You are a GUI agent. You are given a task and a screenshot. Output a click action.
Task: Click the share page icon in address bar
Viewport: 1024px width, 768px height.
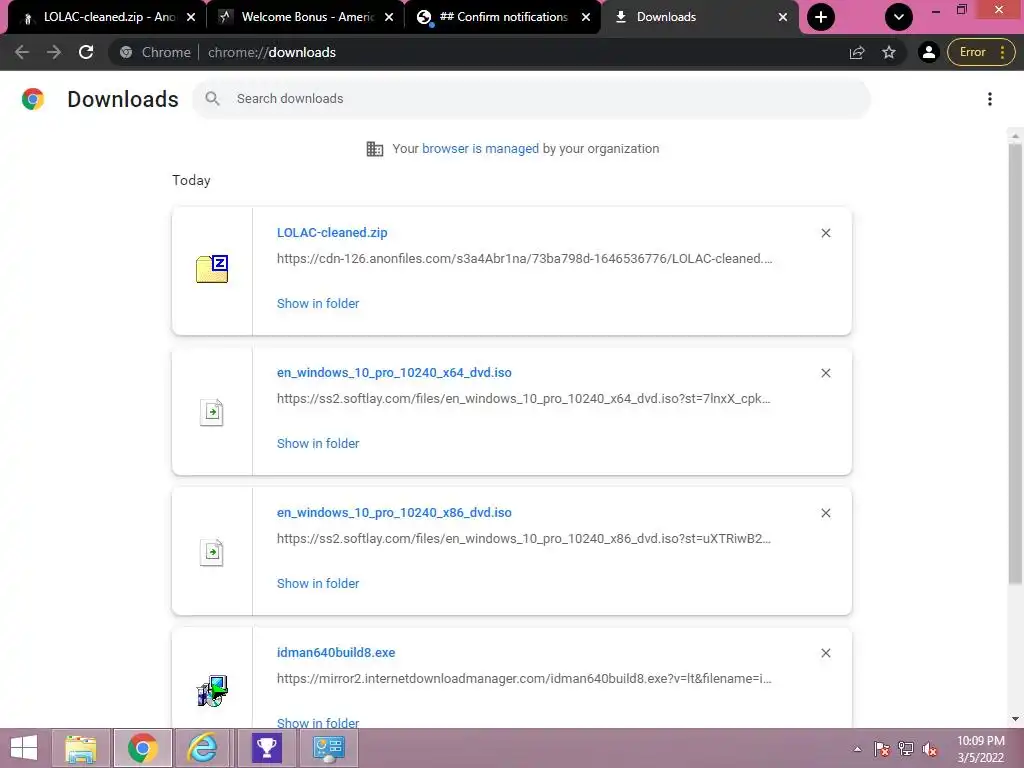tap(857, 52)
